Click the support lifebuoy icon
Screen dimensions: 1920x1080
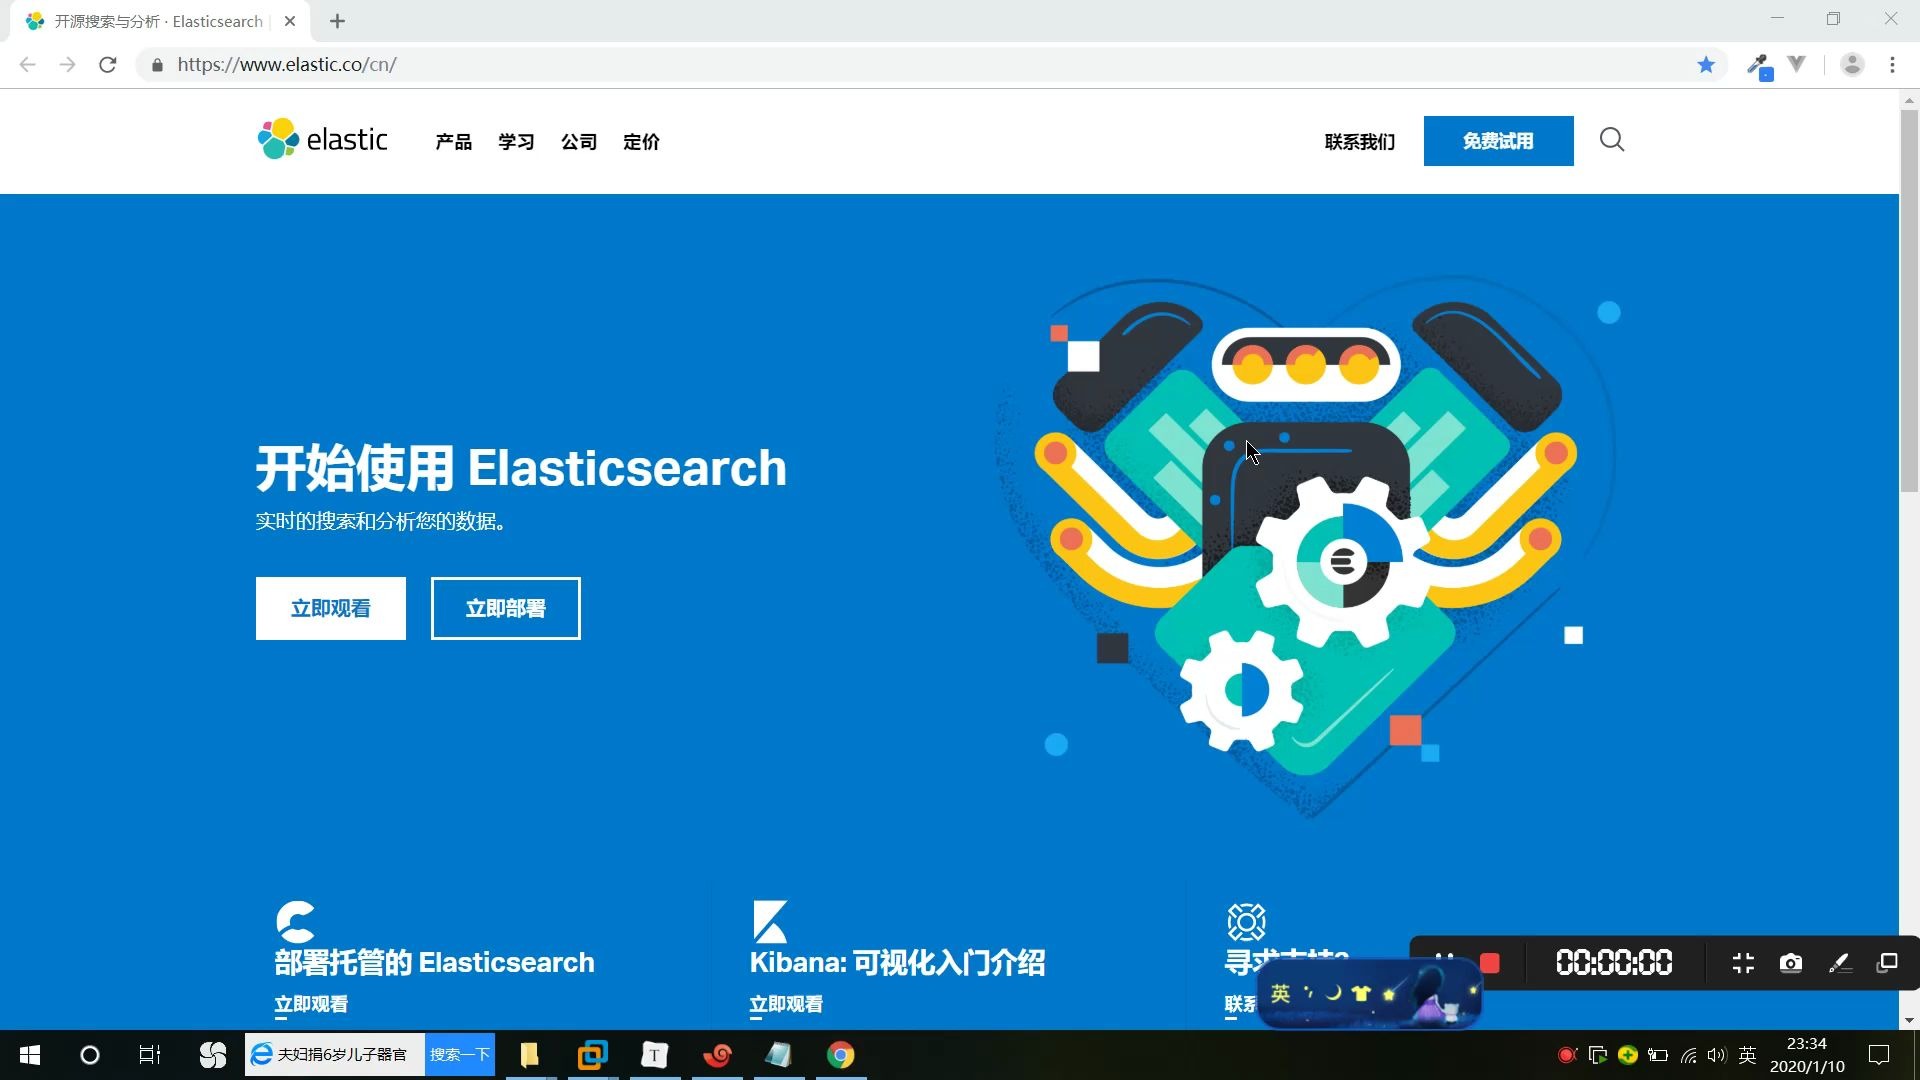(x=1246, y=921)
